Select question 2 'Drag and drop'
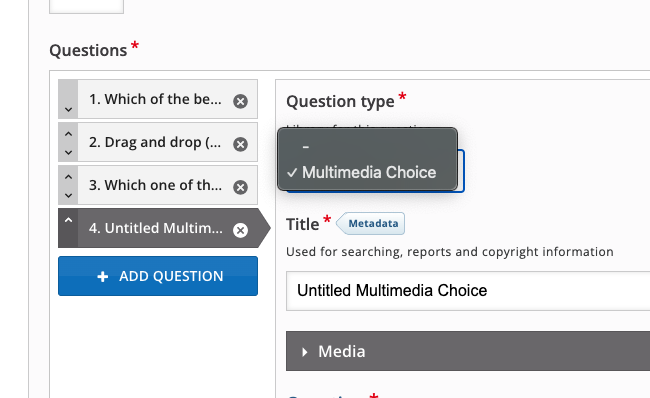The width and height of the screenshot is (650, 398). pos(155,142)
